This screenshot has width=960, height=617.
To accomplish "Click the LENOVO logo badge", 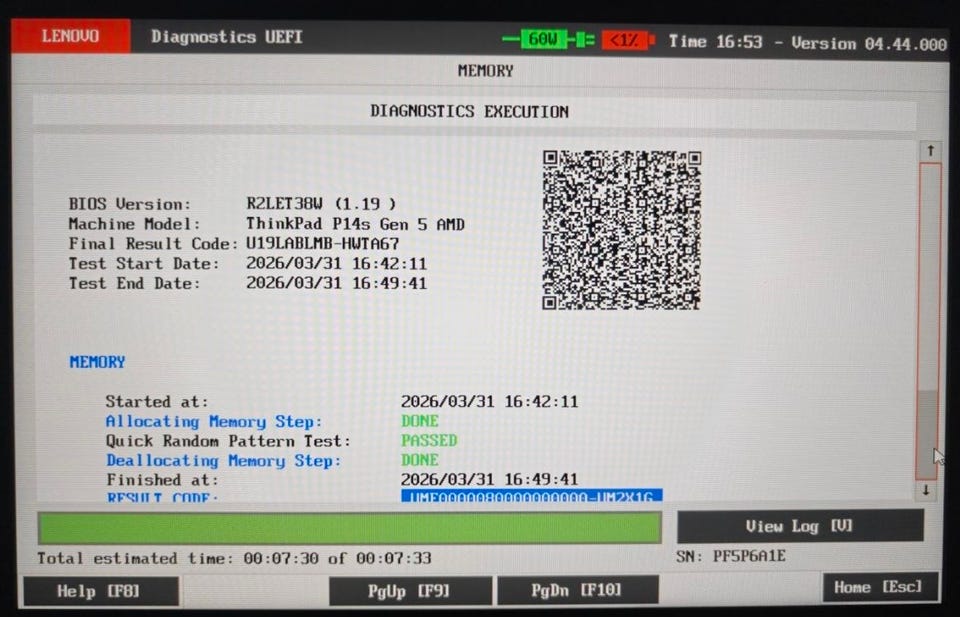I will (x=70, y=36).
